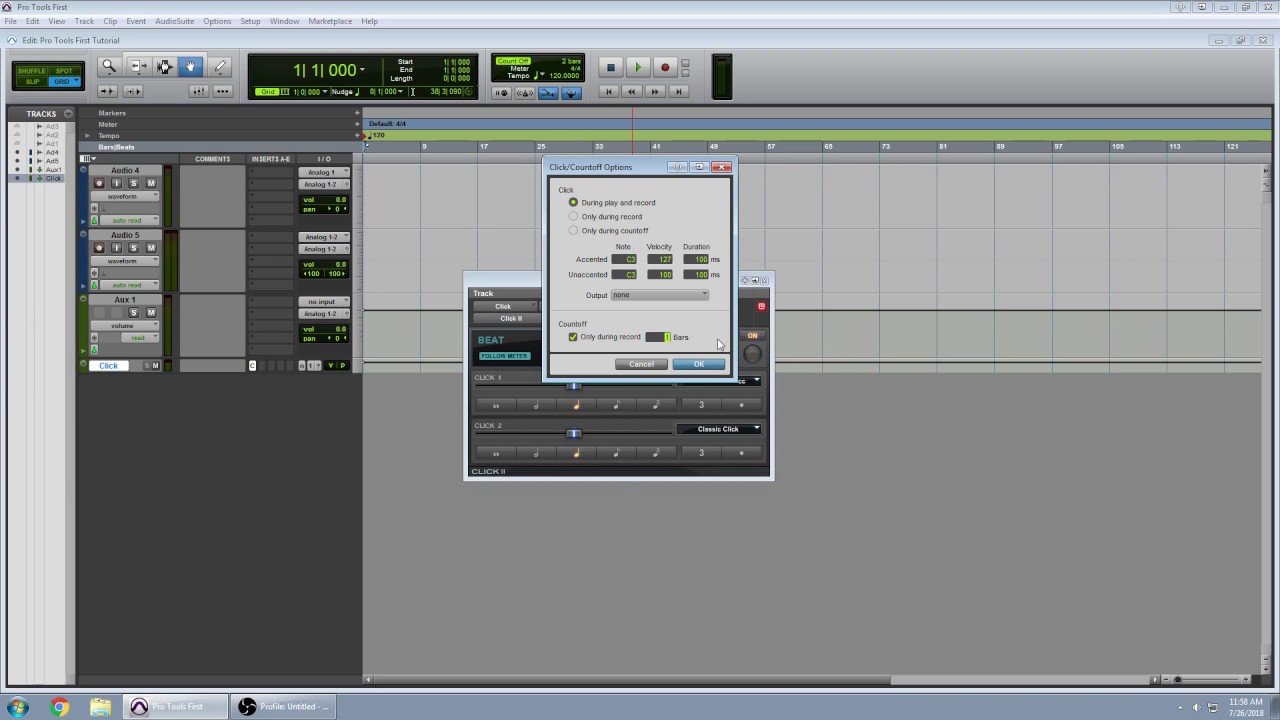
Task: Open the Event menu
Action: [x=136, y=21]
